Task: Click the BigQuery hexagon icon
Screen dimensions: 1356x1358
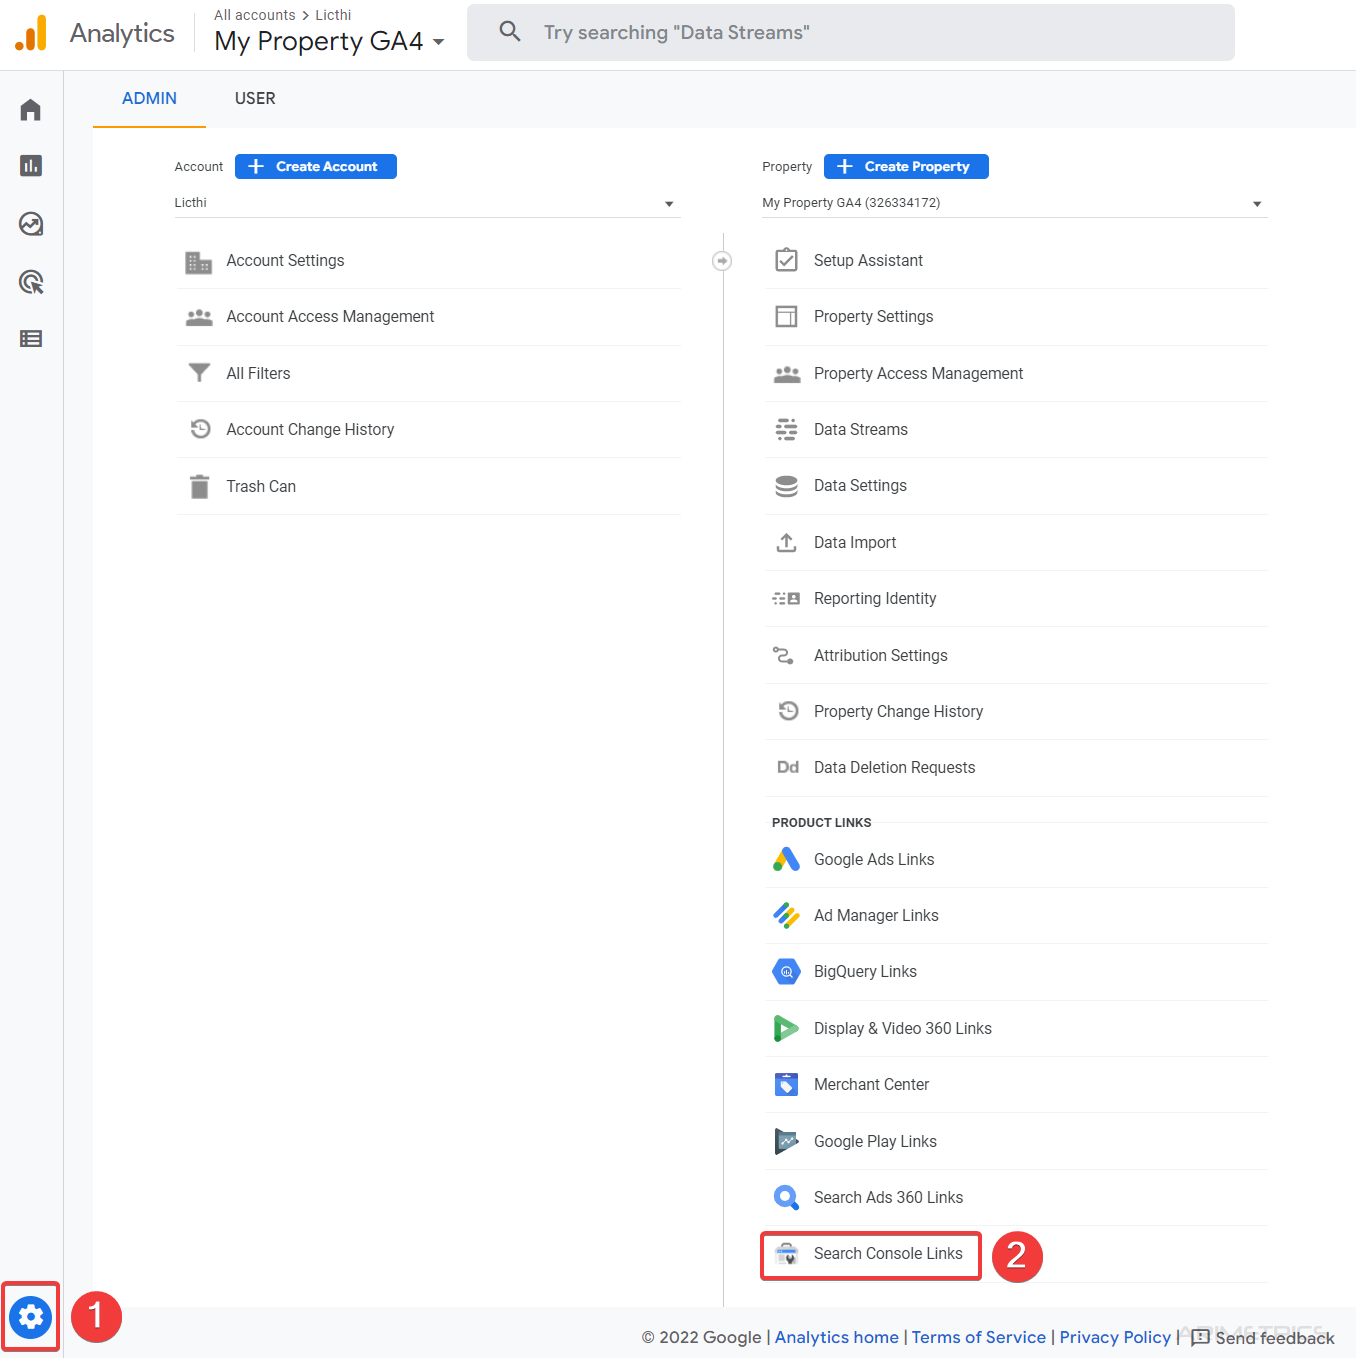Action: pos(787,972)
